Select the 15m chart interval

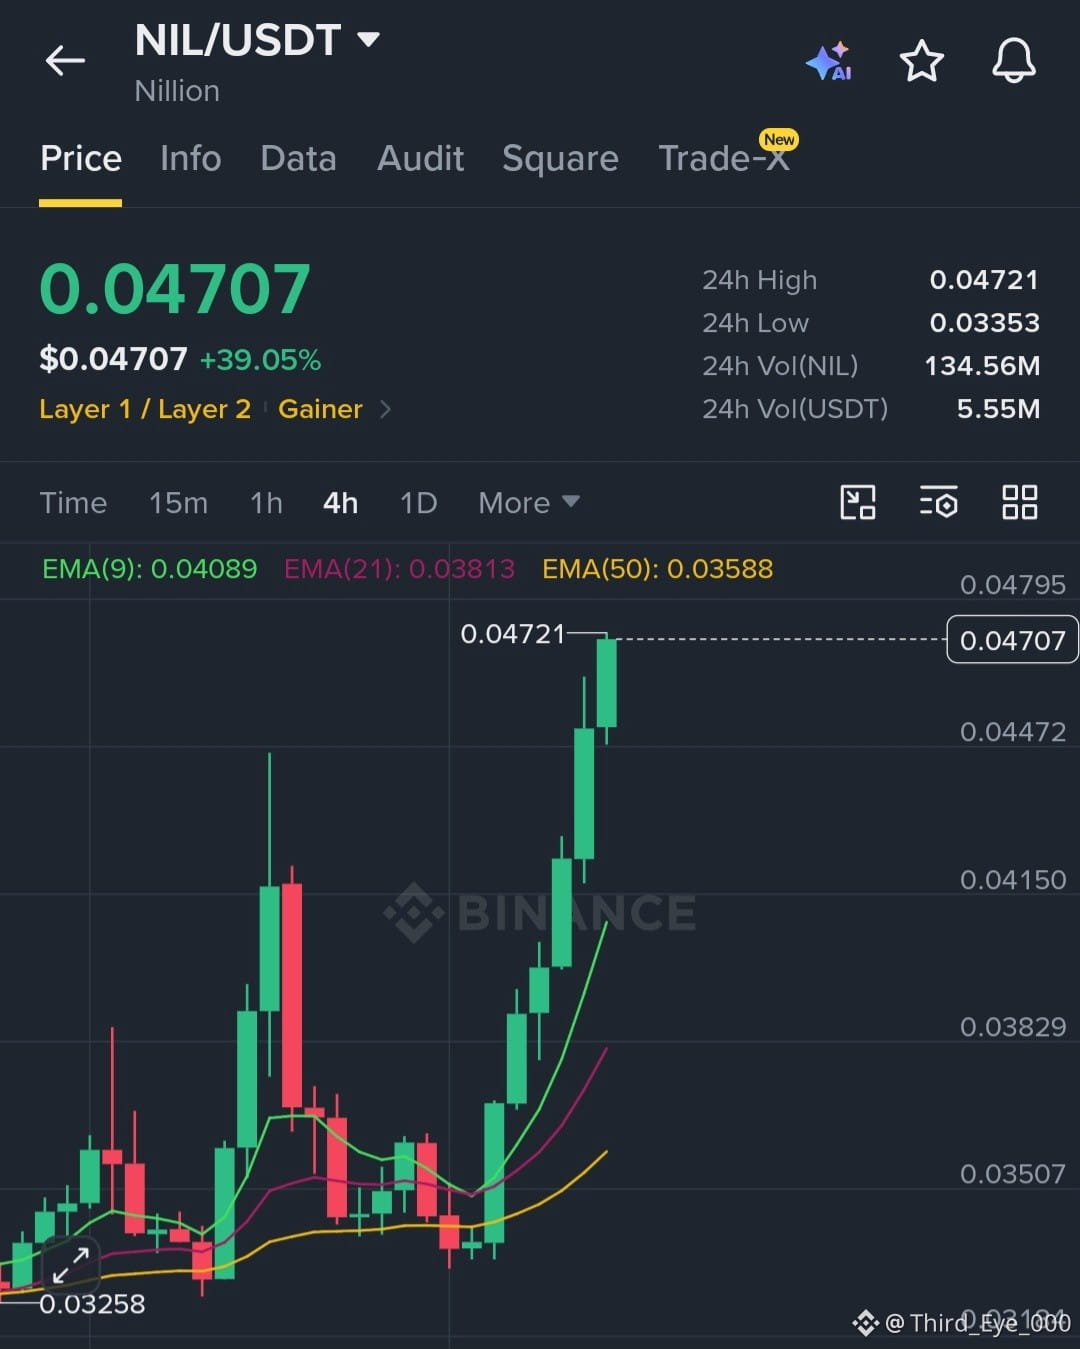click(x=178, y=502)
